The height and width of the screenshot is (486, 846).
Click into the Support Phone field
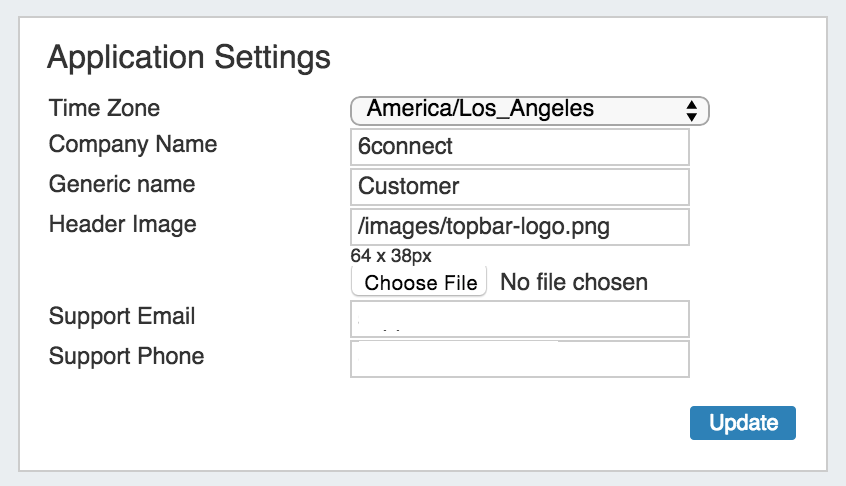[520, 359]
